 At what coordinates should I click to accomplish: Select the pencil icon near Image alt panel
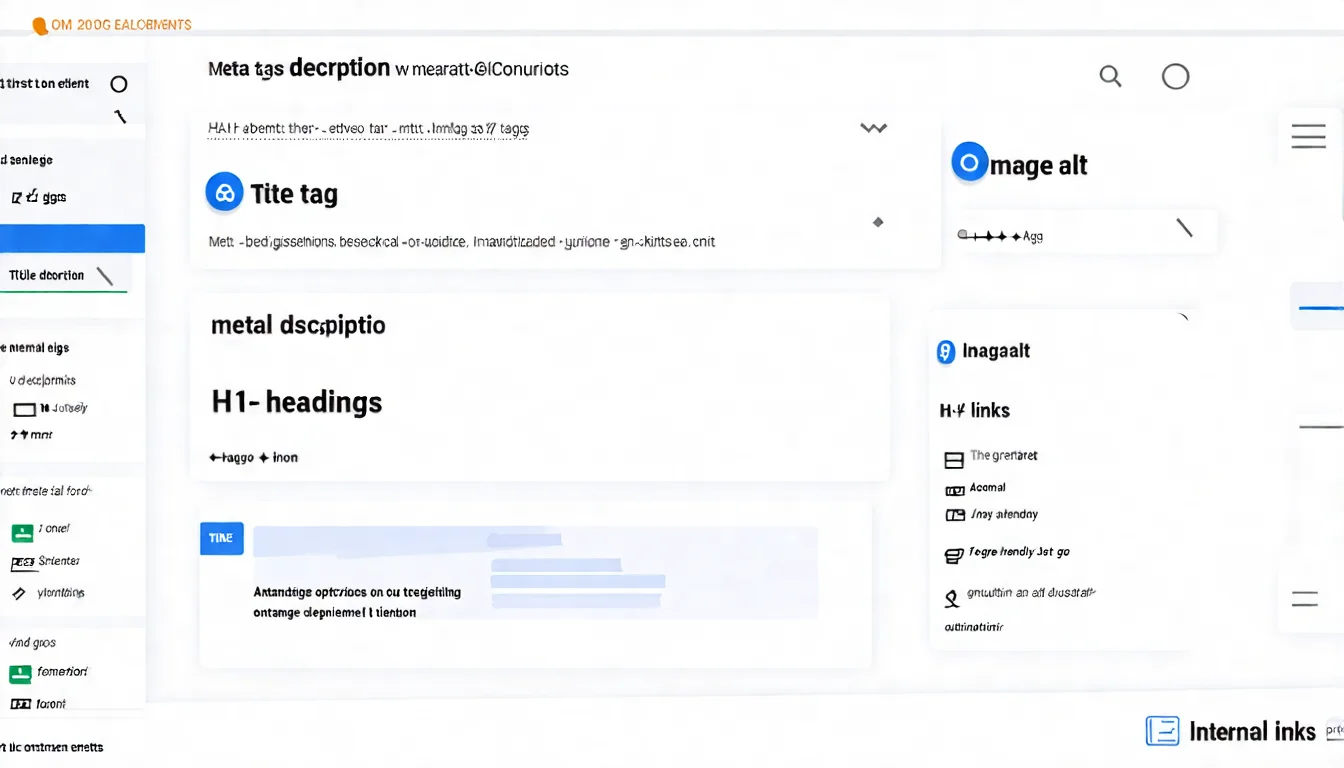click(x=1186, y=229)
